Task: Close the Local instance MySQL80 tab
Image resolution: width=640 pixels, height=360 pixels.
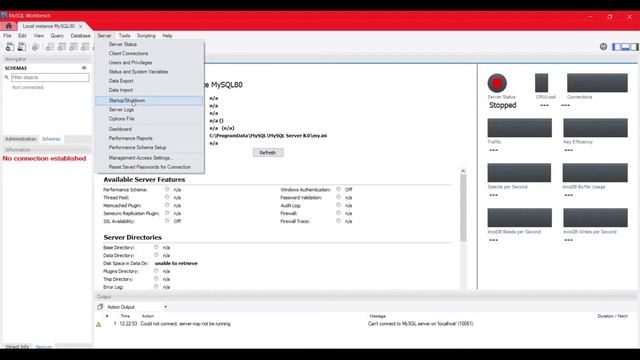Action: tap(80, 26)
